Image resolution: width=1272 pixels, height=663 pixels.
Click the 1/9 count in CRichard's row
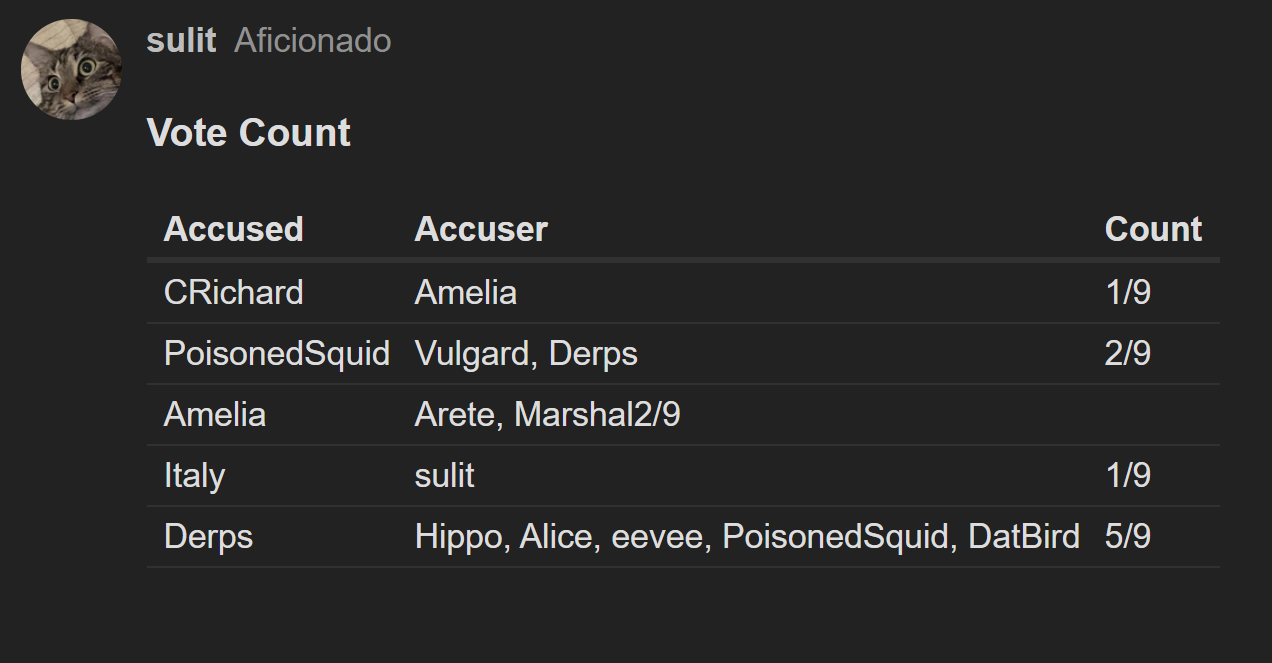[1128, 292]
